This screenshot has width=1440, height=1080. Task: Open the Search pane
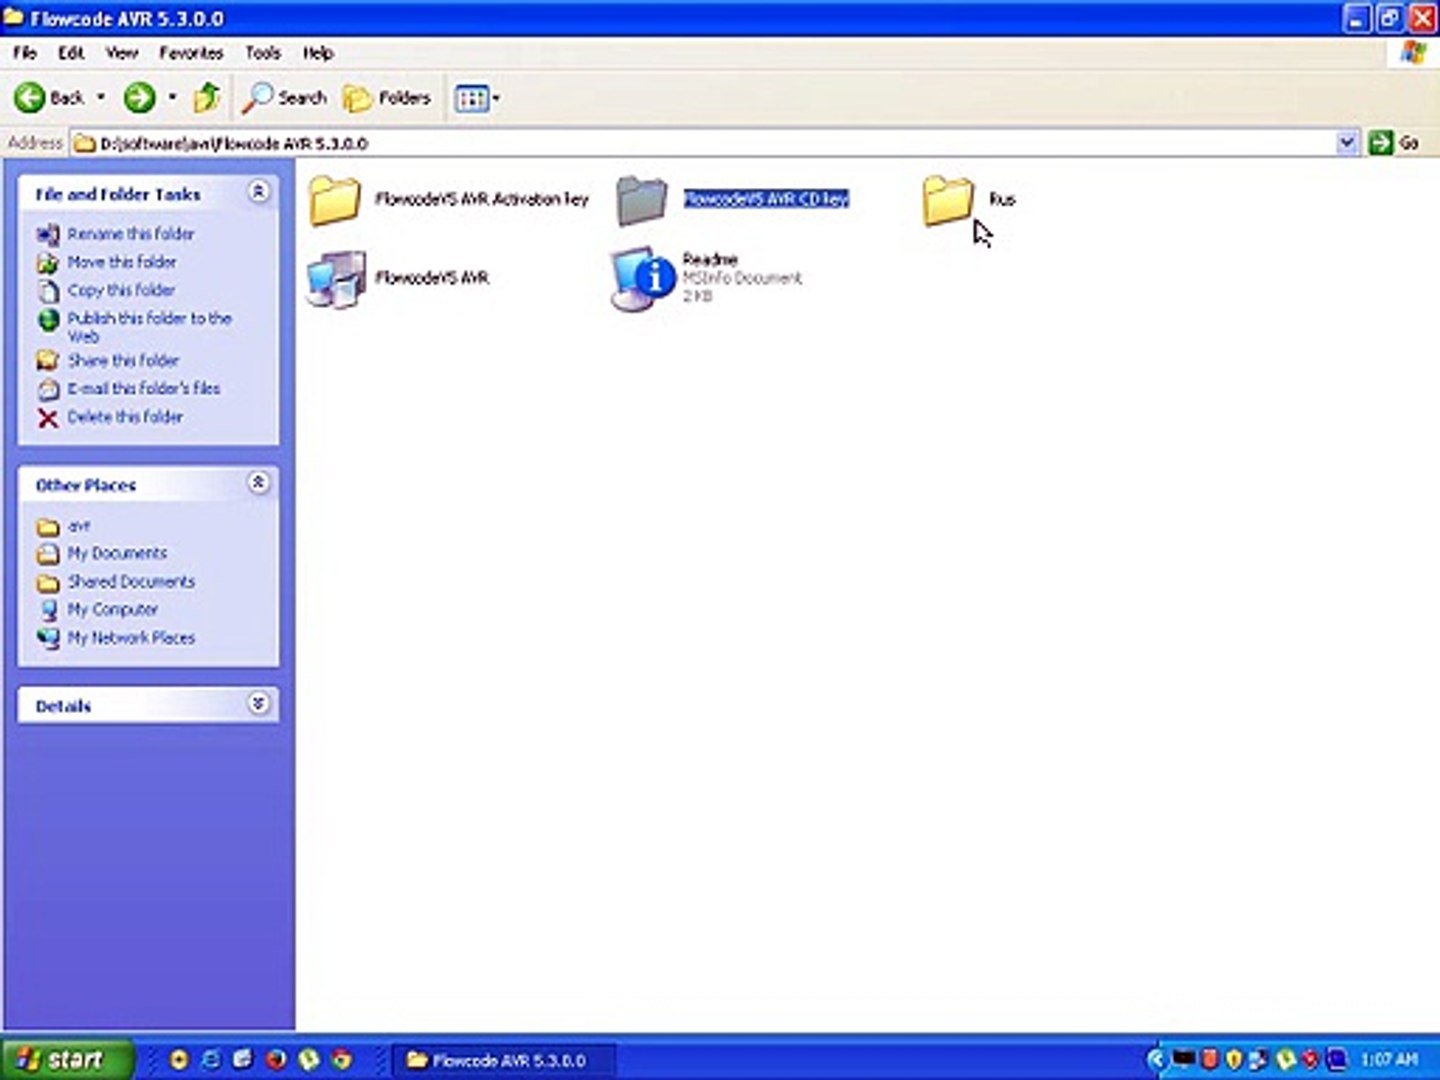[x=285, y=97]
